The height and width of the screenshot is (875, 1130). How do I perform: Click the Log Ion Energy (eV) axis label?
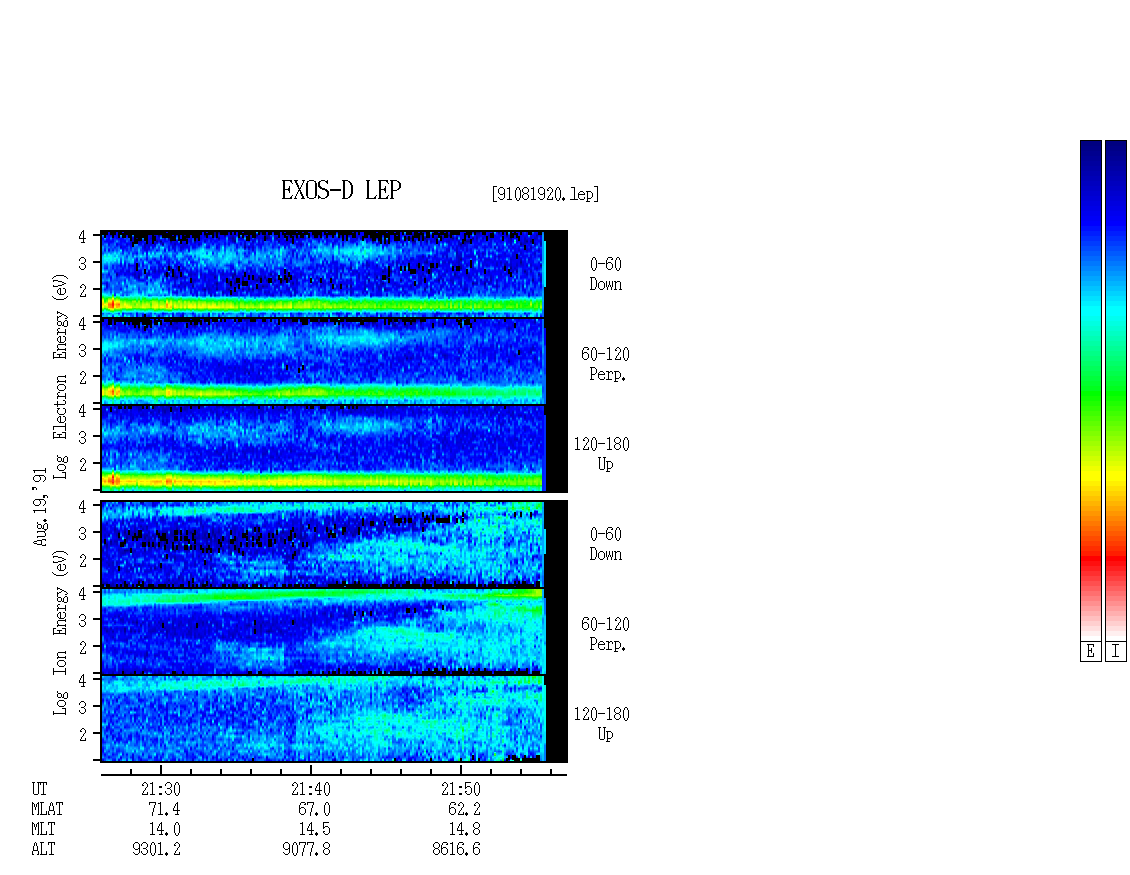pos(61,632)
